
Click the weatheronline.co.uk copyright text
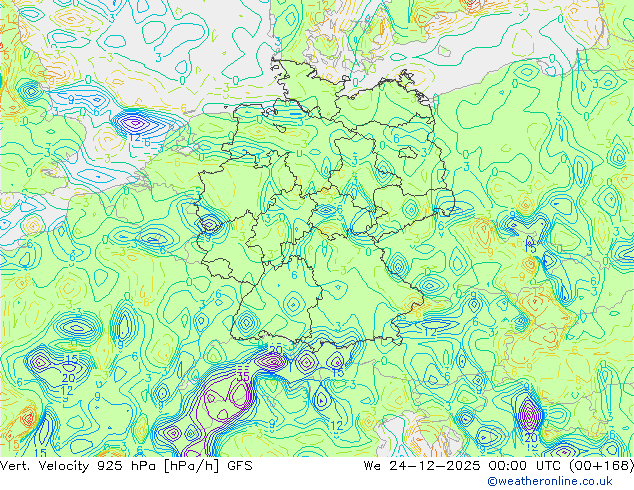coord(550,481)
